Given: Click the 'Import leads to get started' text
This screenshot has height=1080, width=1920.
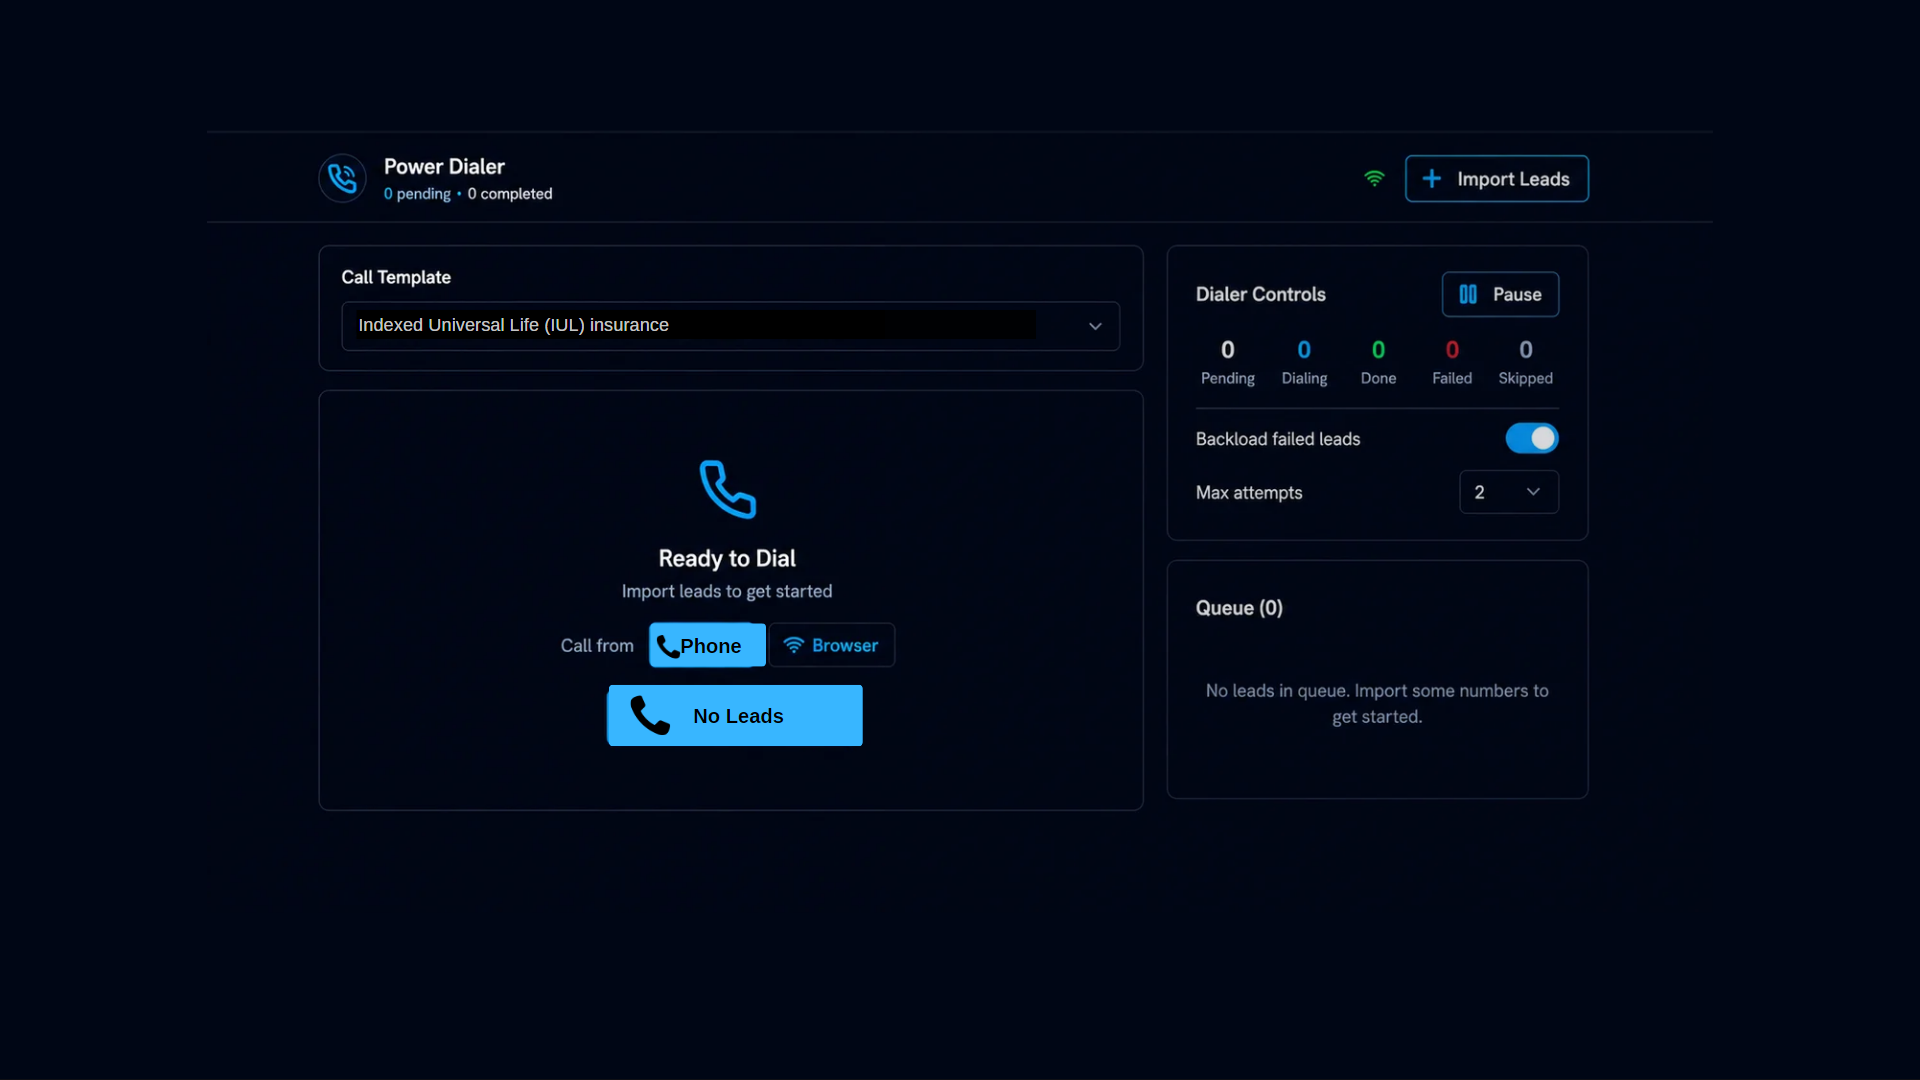Looking at the screenshot, I should tap(727, 591).
